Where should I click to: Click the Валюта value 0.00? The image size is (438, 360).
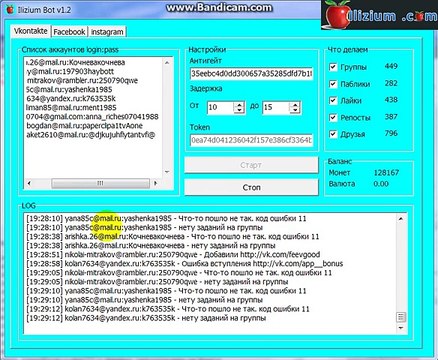click(381, 184)
